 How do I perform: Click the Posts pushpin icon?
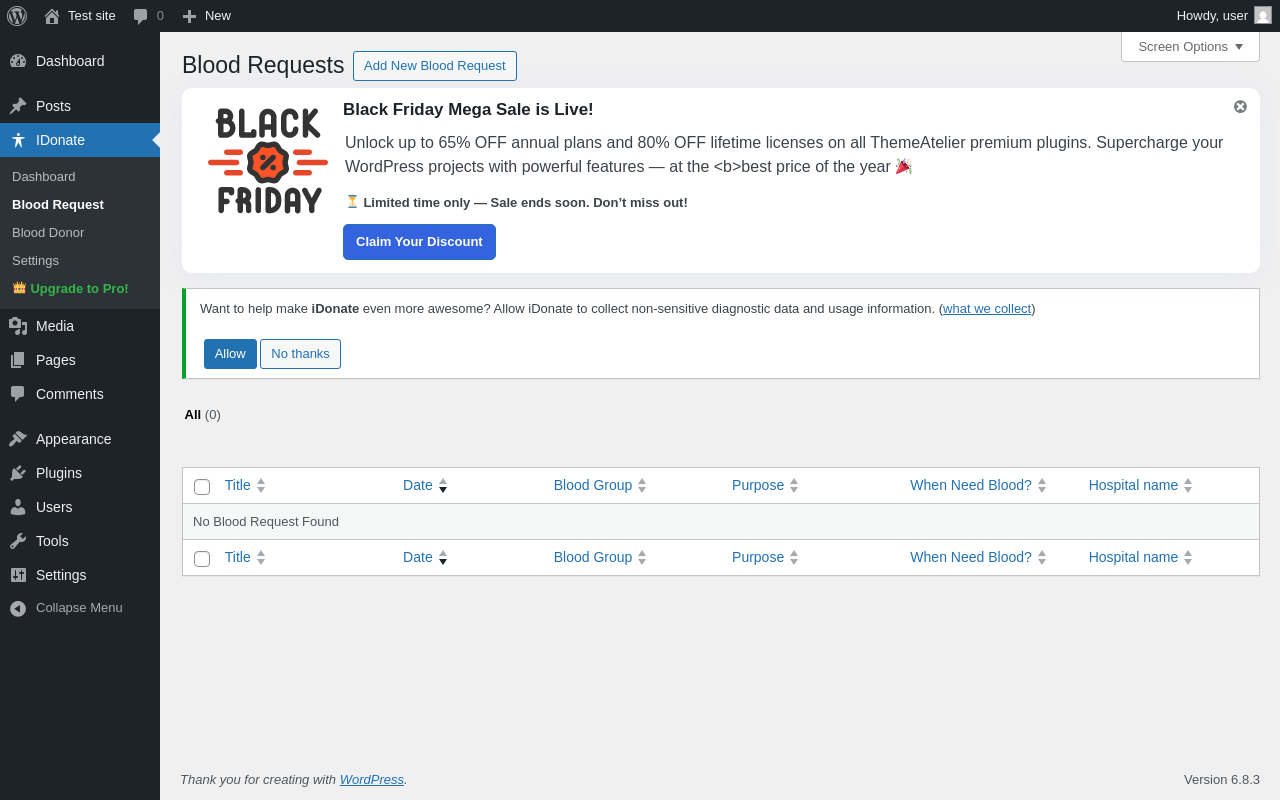[x=18, y=106]
